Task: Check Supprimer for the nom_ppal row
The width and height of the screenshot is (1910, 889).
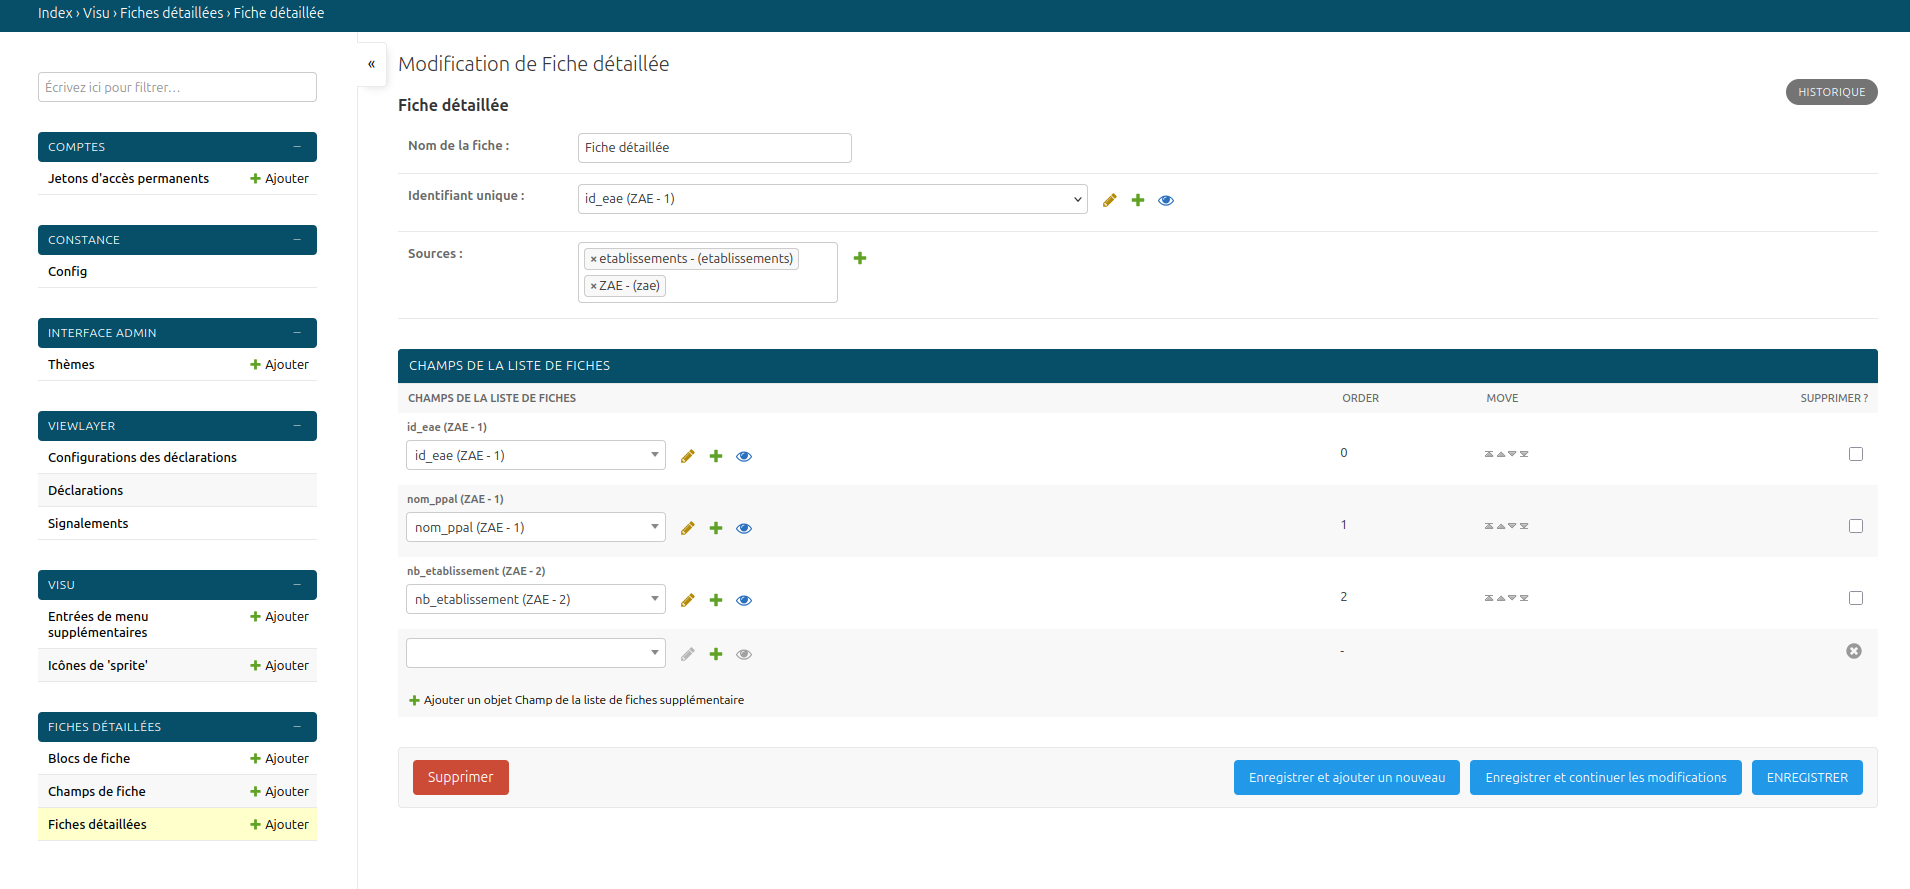Action: pyautogui.click(x=1856, y=526)
